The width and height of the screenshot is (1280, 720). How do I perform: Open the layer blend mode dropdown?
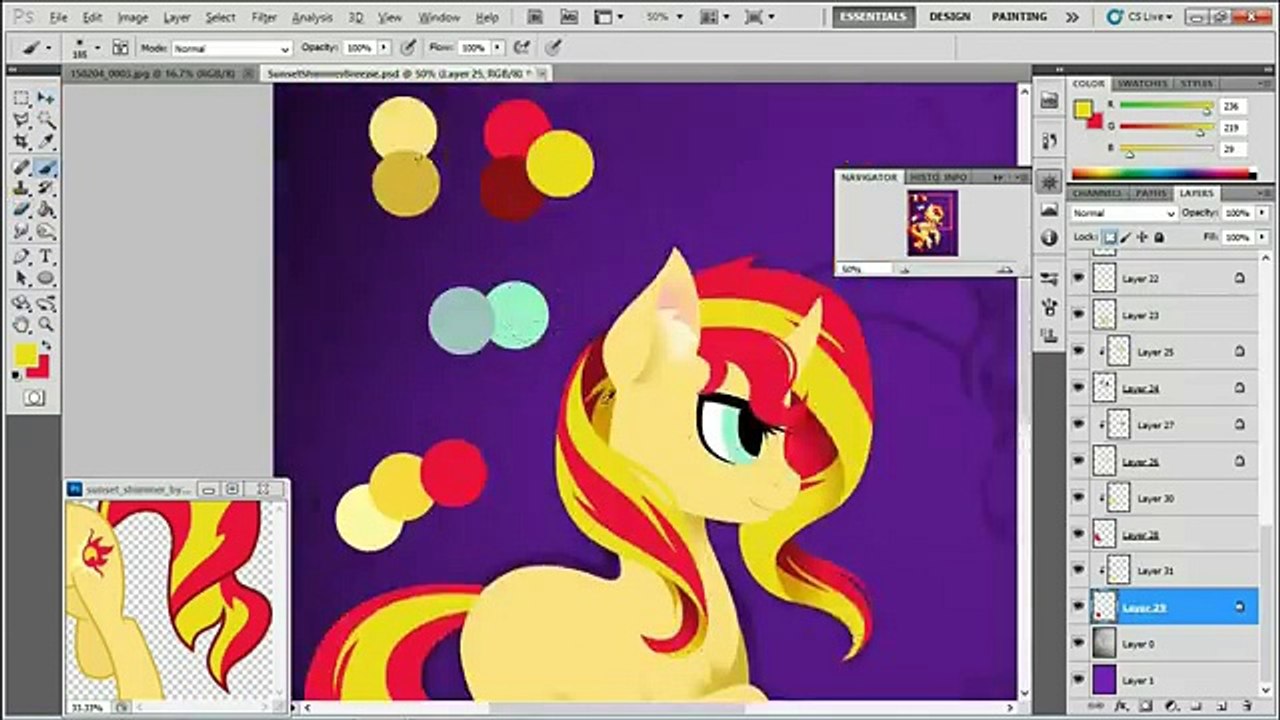point(1124,214)
